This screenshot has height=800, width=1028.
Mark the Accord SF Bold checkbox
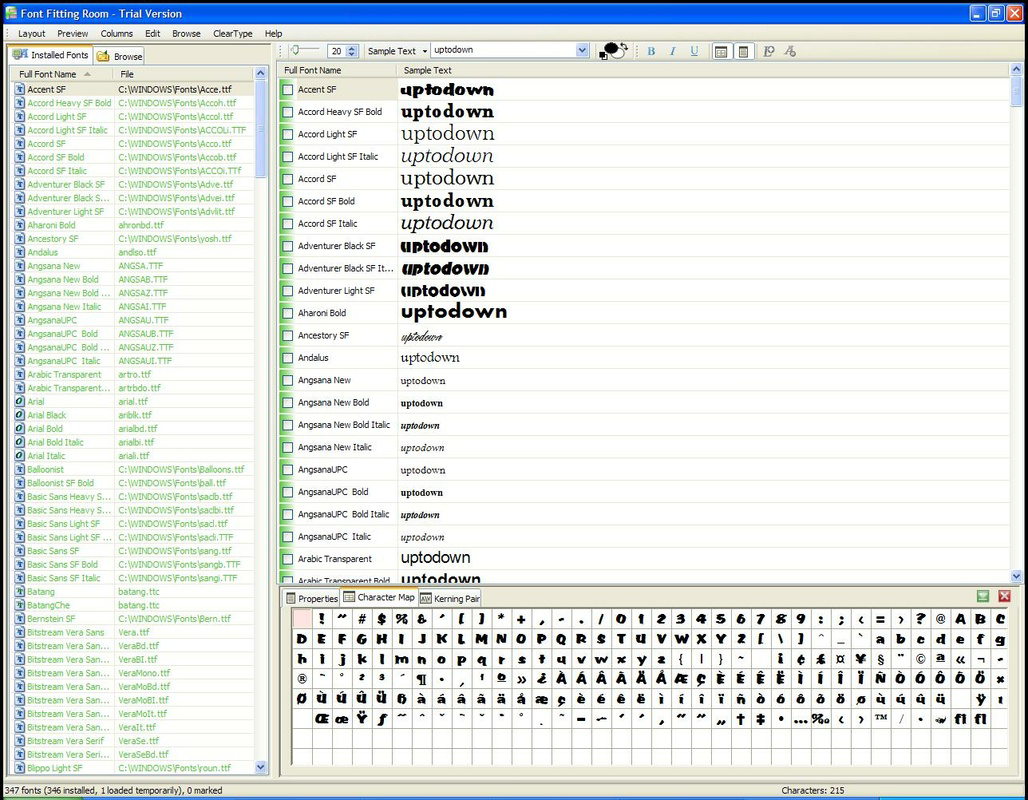[x=287, y=201]
